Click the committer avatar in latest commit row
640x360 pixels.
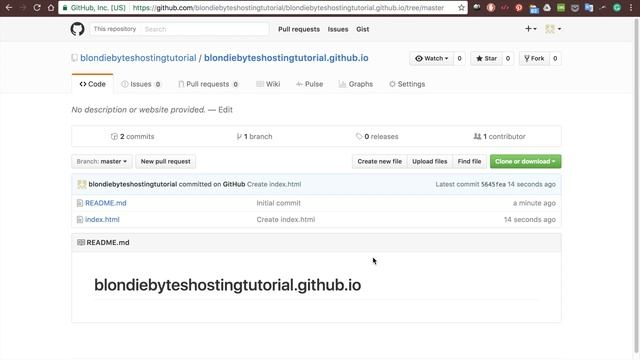point(82,184)
